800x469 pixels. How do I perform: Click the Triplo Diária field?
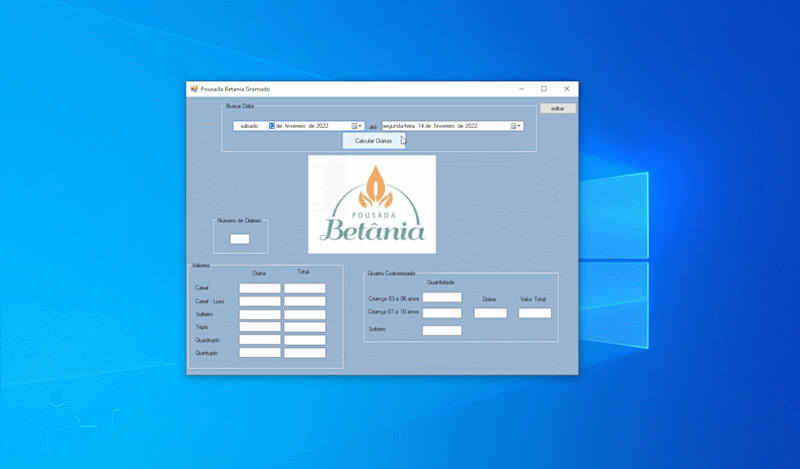[260, 327]
